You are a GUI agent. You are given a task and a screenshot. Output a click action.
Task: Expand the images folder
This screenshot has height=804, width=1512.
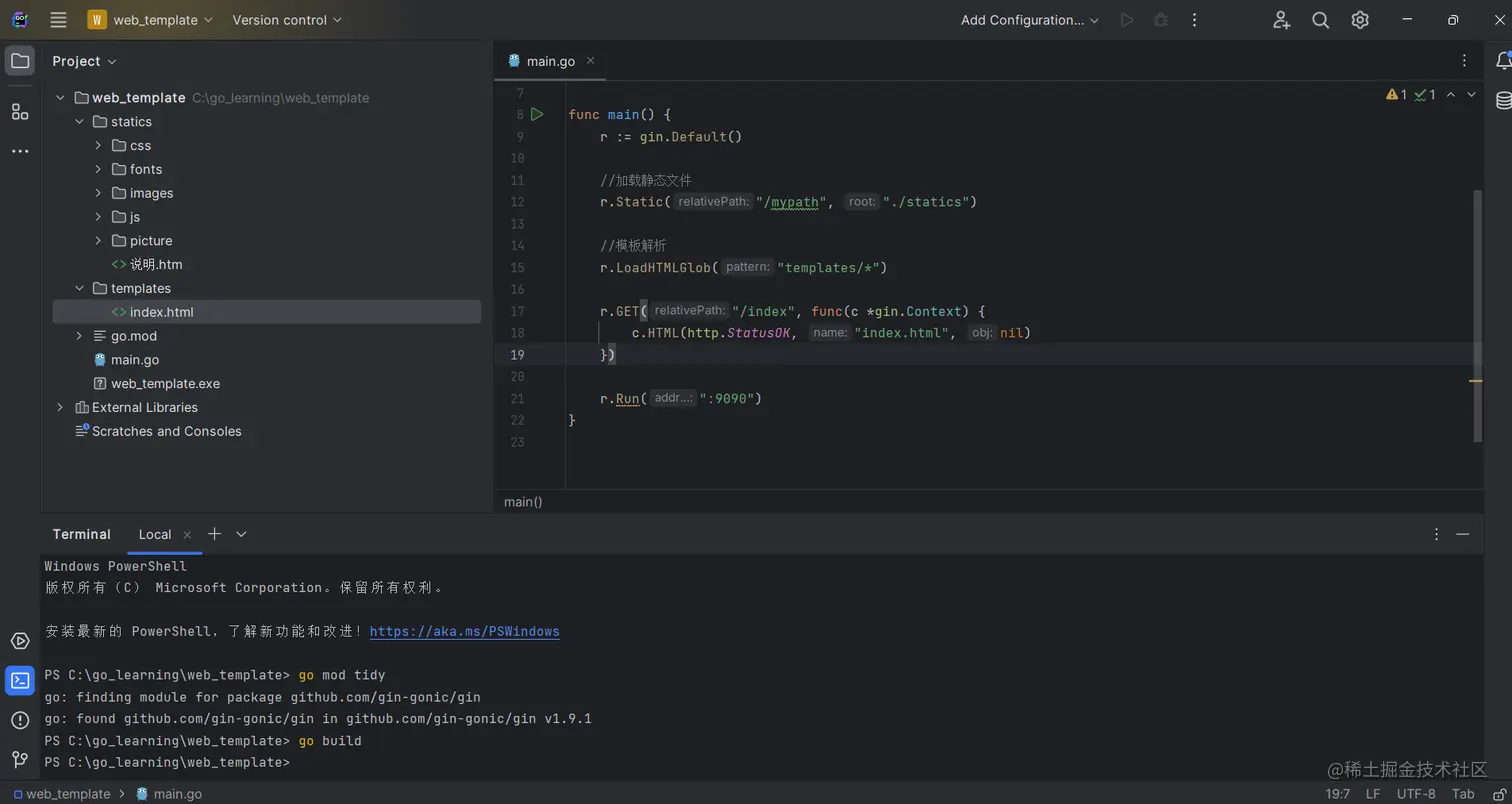(98, 193)
